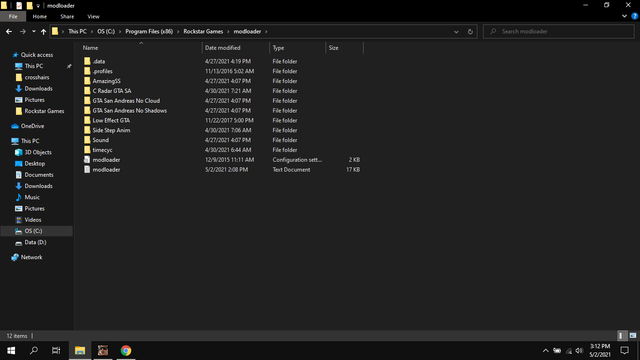
Task: Select the .data folder icon
Action: click(x=87, y=61)
